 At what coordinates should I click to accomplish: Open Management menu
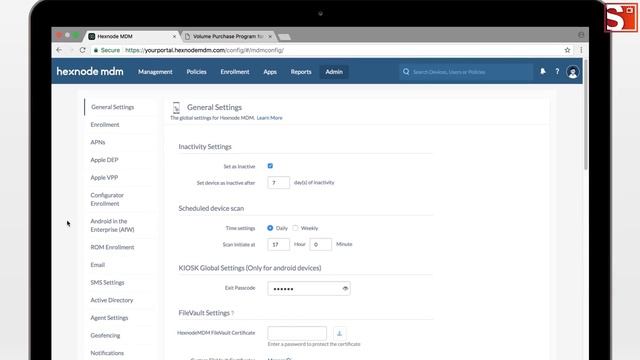tap(155, 72)
